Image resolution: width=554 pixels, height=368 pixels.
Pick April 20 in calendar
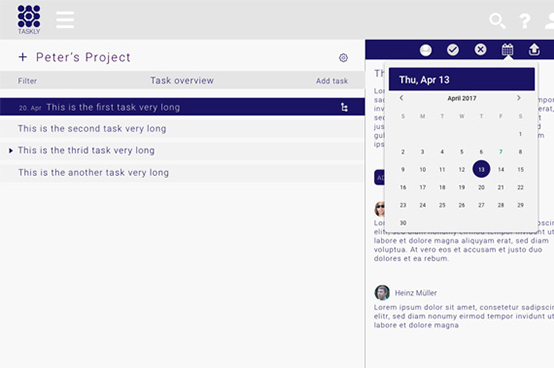[481, 187]
